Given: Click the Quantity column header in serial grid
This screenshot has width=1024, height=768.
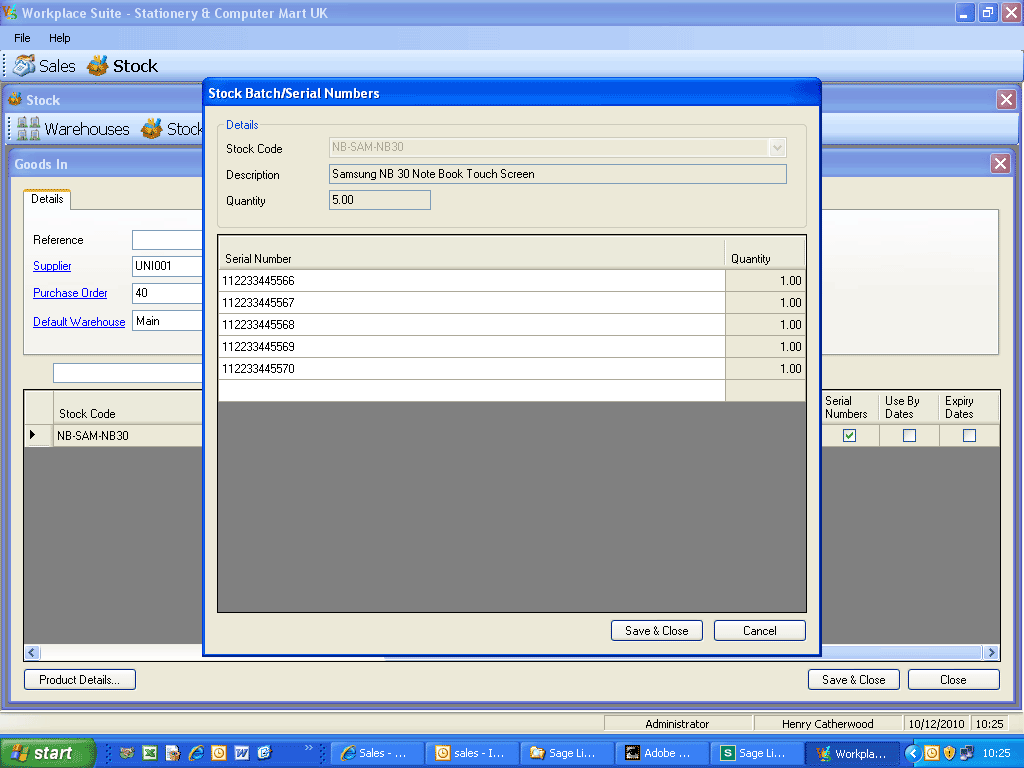Looking at the screenshot, I should tap(765, 253).
